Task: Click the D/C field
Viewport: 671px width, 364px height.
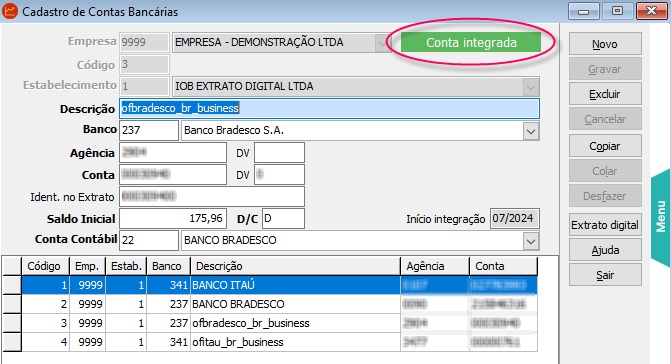Action: [x=283, y=219]
